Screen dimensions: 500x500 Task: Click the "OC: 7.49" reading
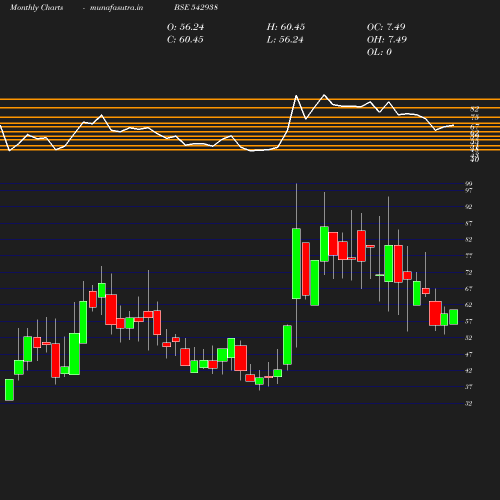pos(386,27)
